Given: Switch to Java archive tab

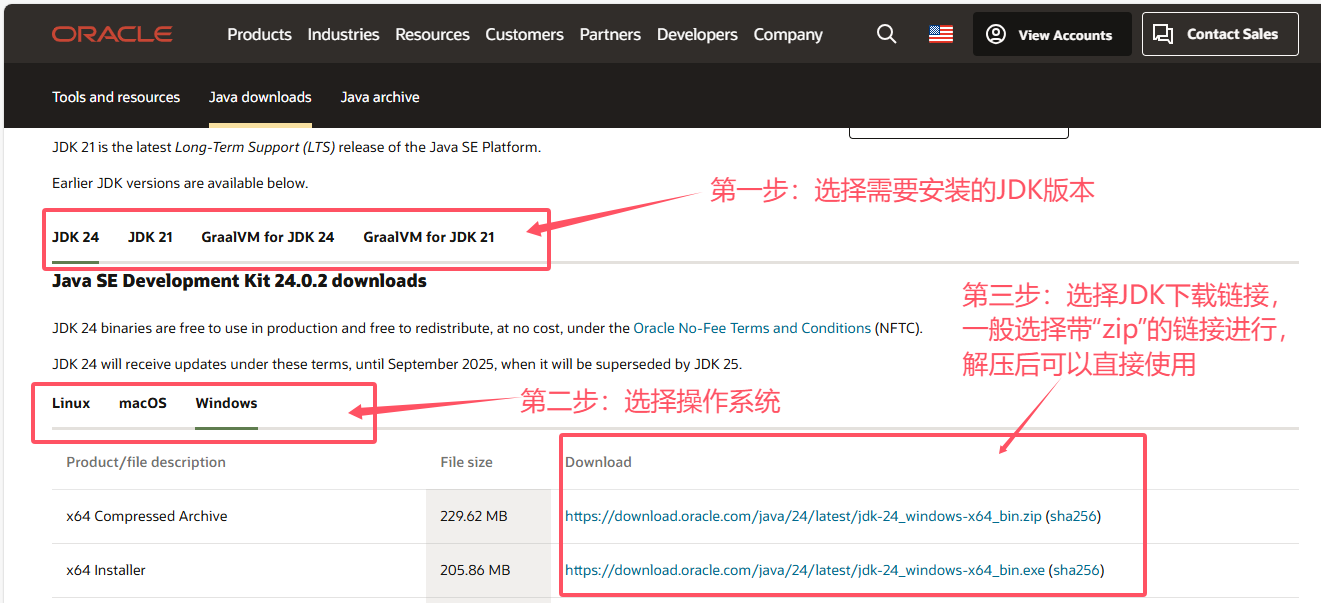Looking at the screenshot, I should coord(380,97).
